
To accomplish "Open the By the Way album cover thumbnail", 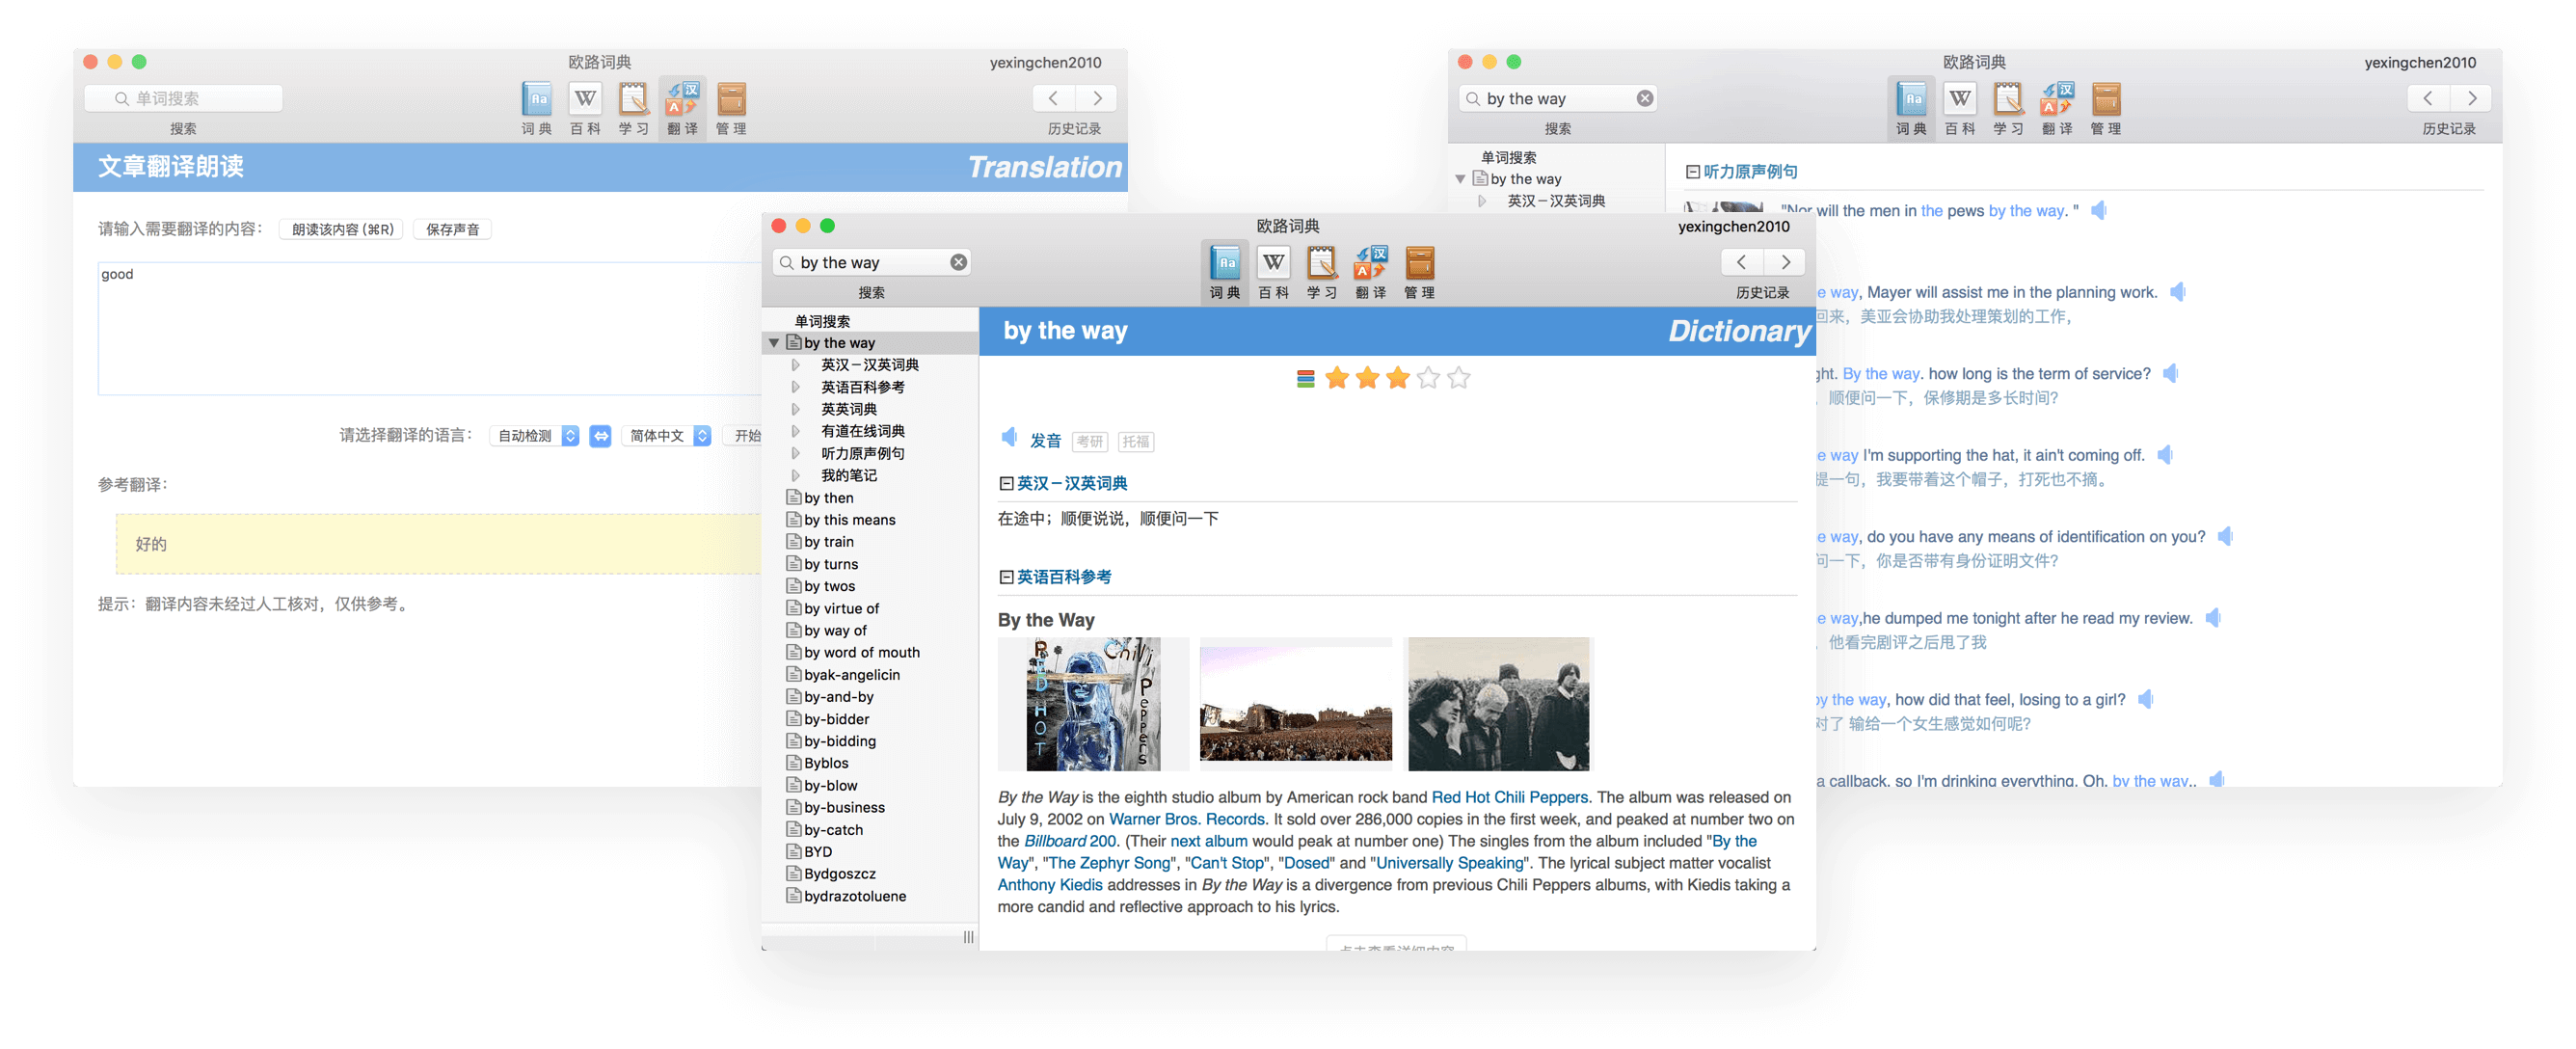I will click(x=1094, y=704).
